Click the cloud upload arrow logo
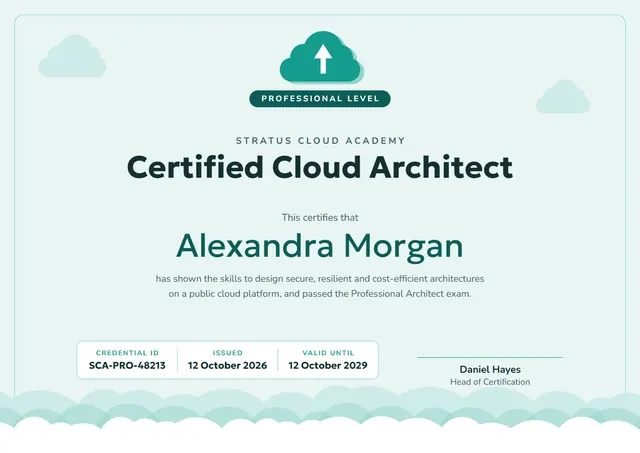The height and width of the screenshot is (453, 640). point(321,58)
